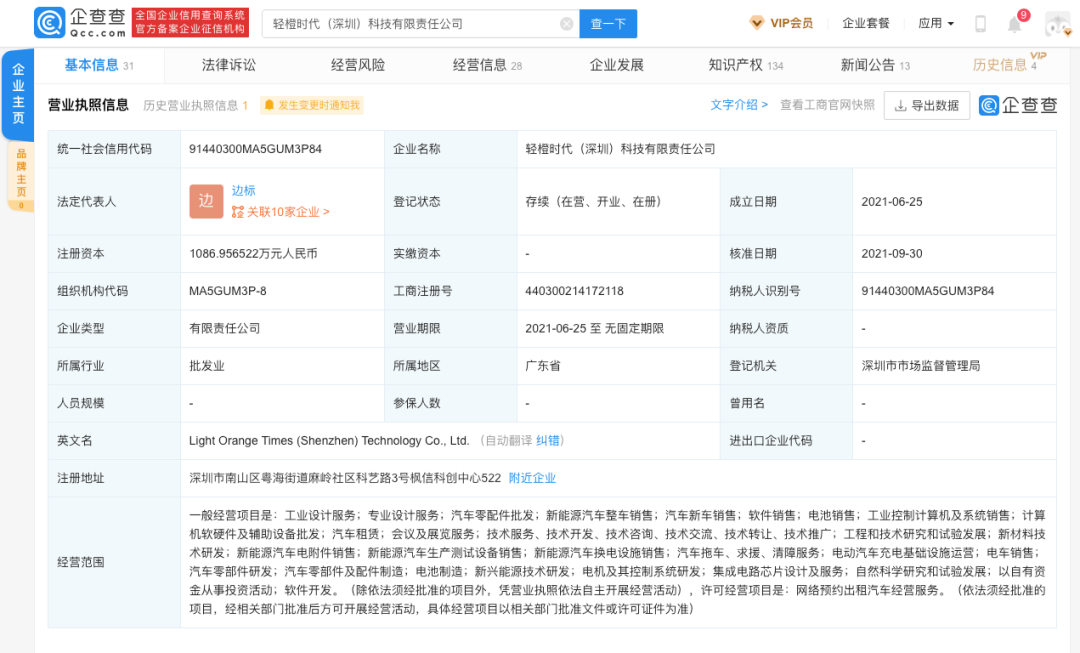1080x653 pixels.
Task: Click English name Light Orange Times text
Action: (329, 441)
